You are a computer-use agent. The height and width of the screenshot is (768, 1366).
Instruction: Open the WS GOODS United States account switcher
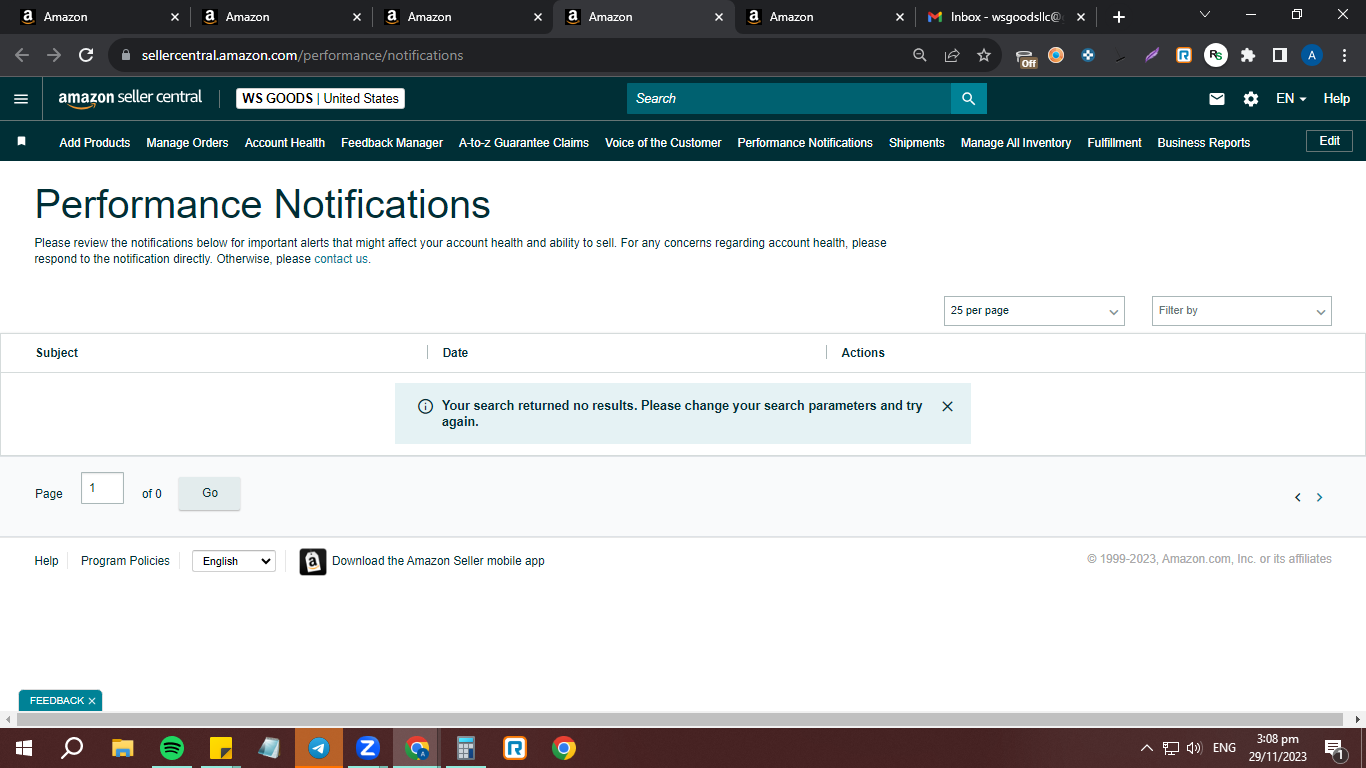click(320, 99)
